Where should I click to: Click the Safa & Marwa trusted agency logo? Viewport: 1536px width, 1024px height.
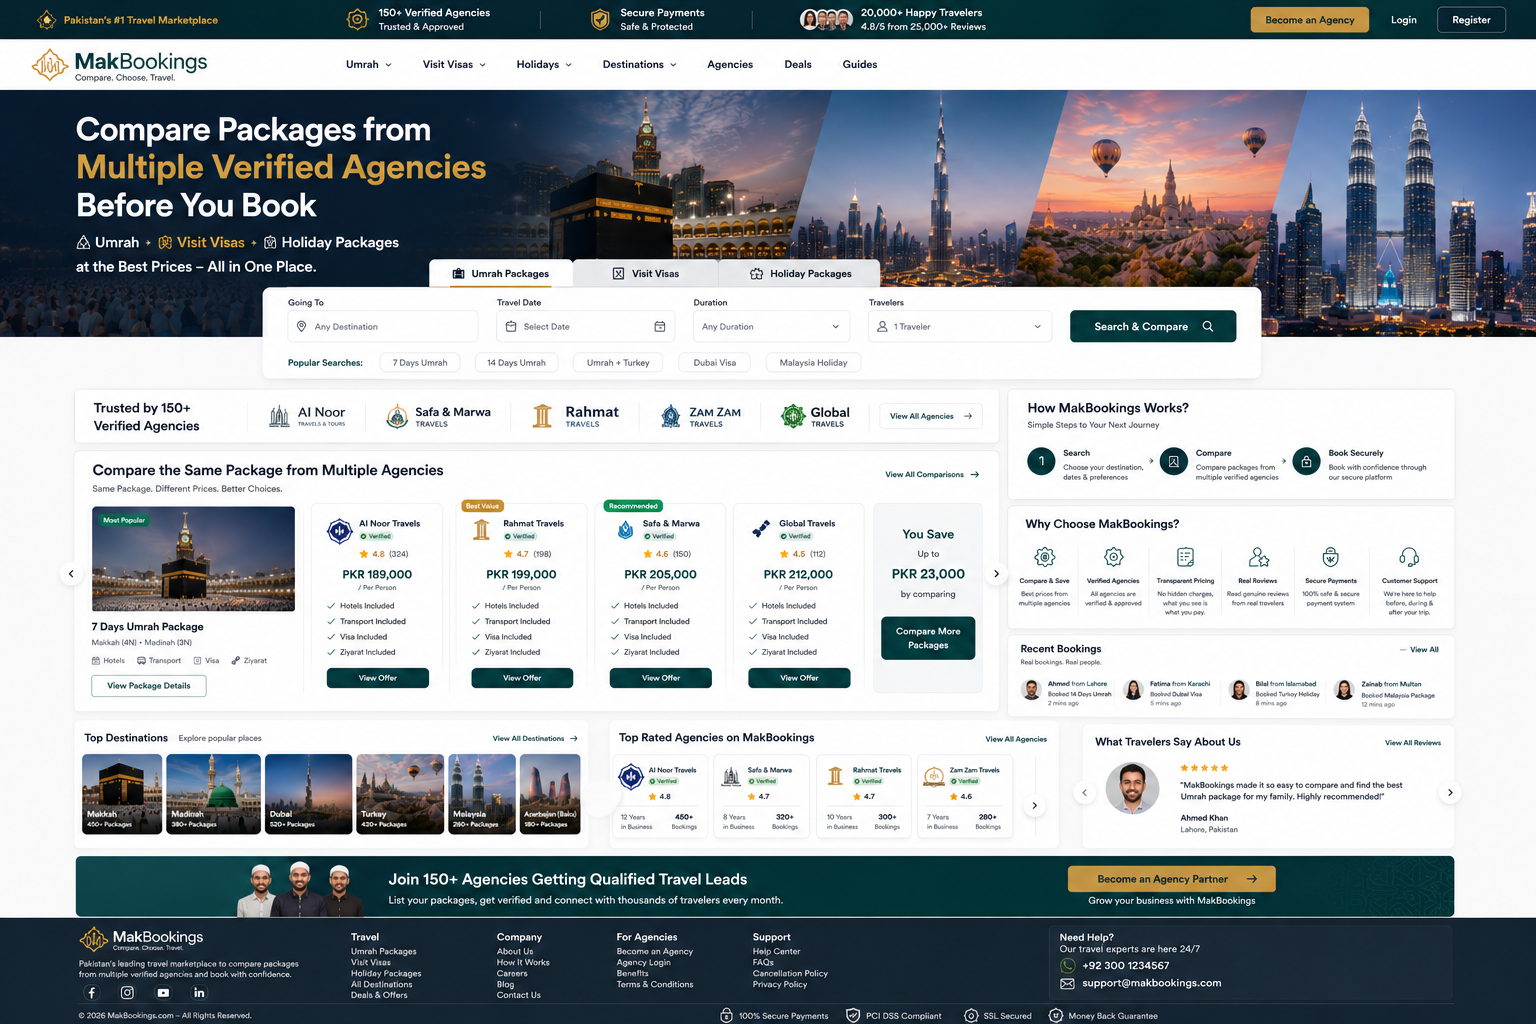click(x=439, y=416)
